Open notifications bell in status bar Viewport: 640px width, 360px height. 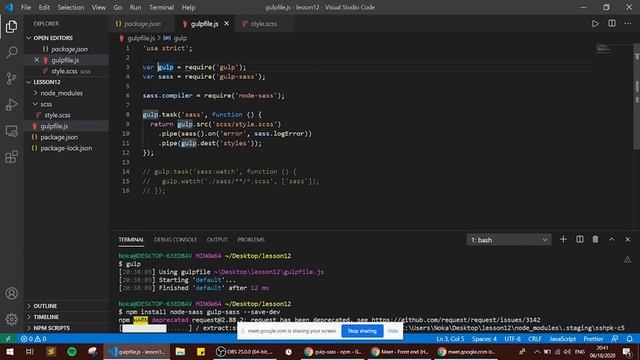coord(630,339)
